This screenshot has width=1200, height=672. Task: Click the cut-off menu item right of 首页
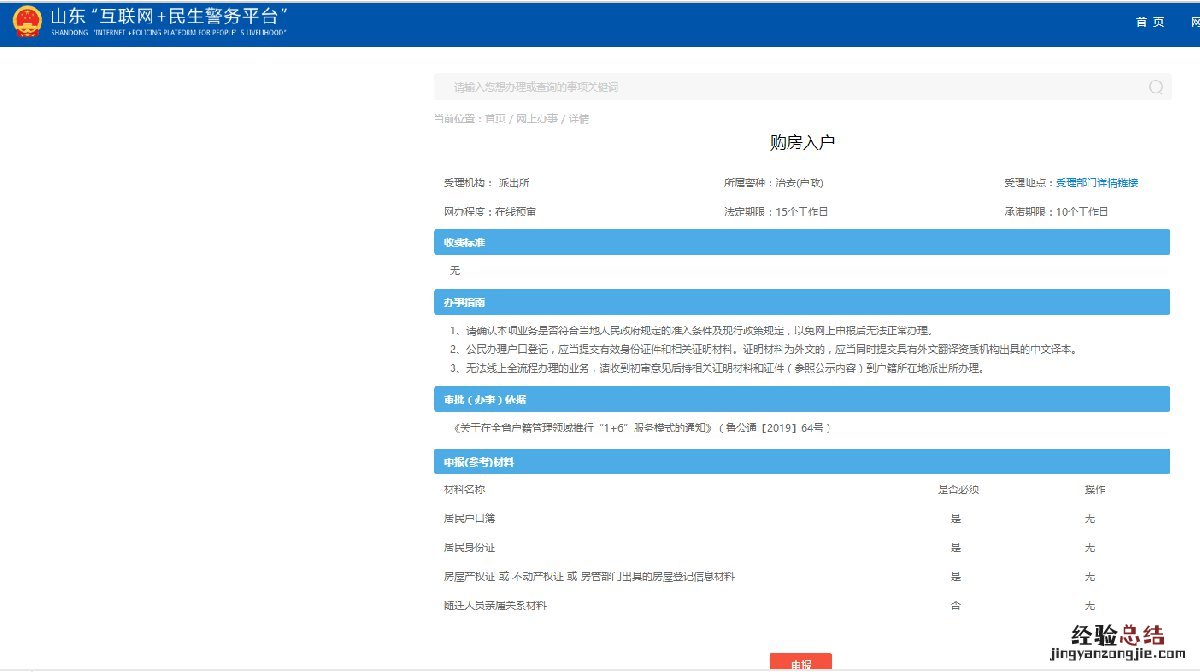point(1194,22)
